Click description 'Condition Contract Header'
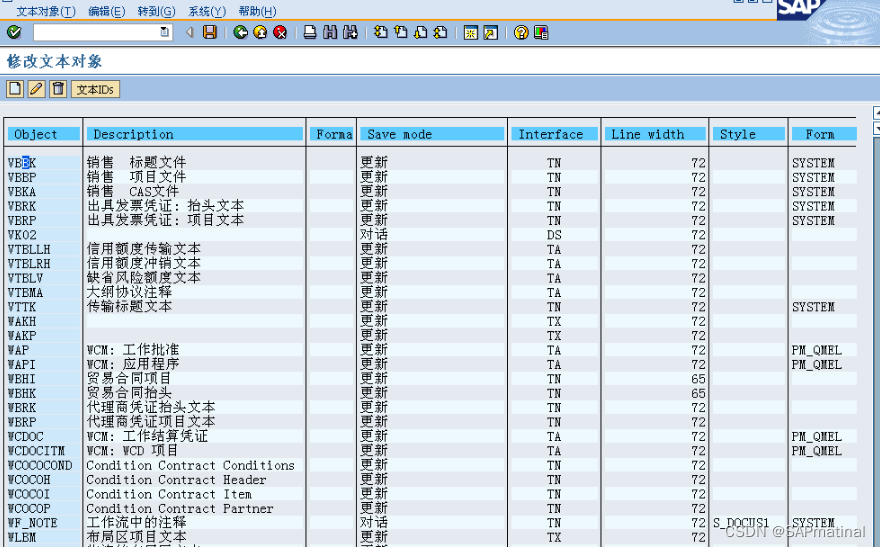The width and height of the screenshot is (880, 547). point(176,480)
